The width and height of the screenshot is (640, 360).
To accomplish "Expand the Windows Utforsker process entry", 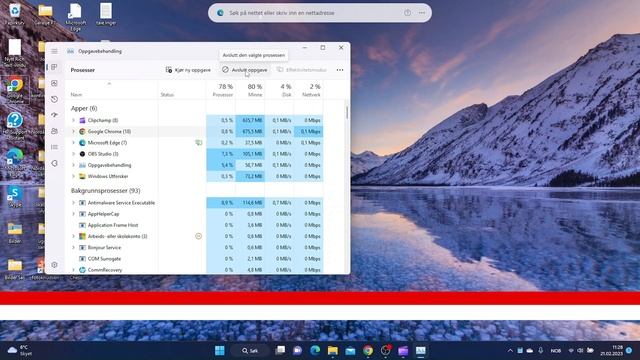I will pos(73,176).
